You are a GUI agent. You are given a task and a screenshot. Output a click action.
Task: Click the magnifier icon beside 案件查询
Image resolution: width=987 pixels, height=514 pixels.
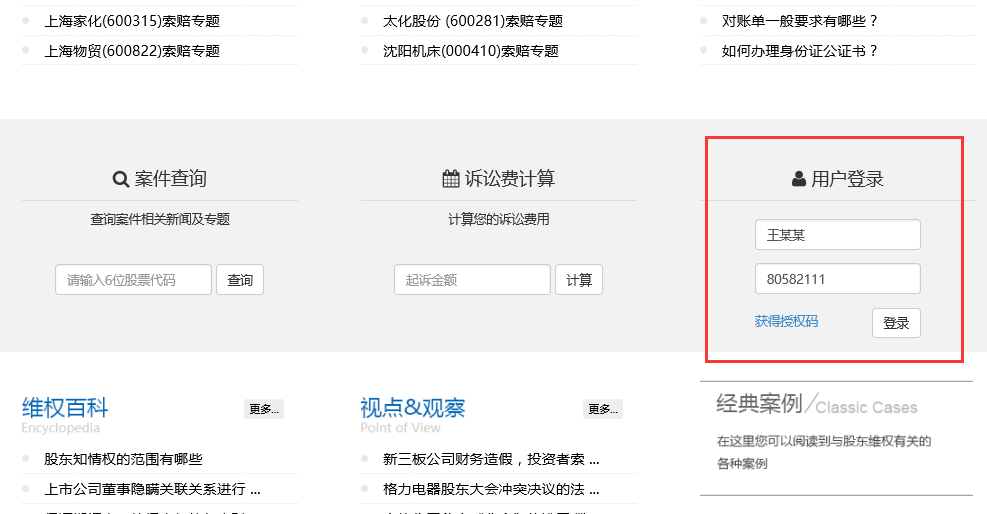click(x=121, y=180)
